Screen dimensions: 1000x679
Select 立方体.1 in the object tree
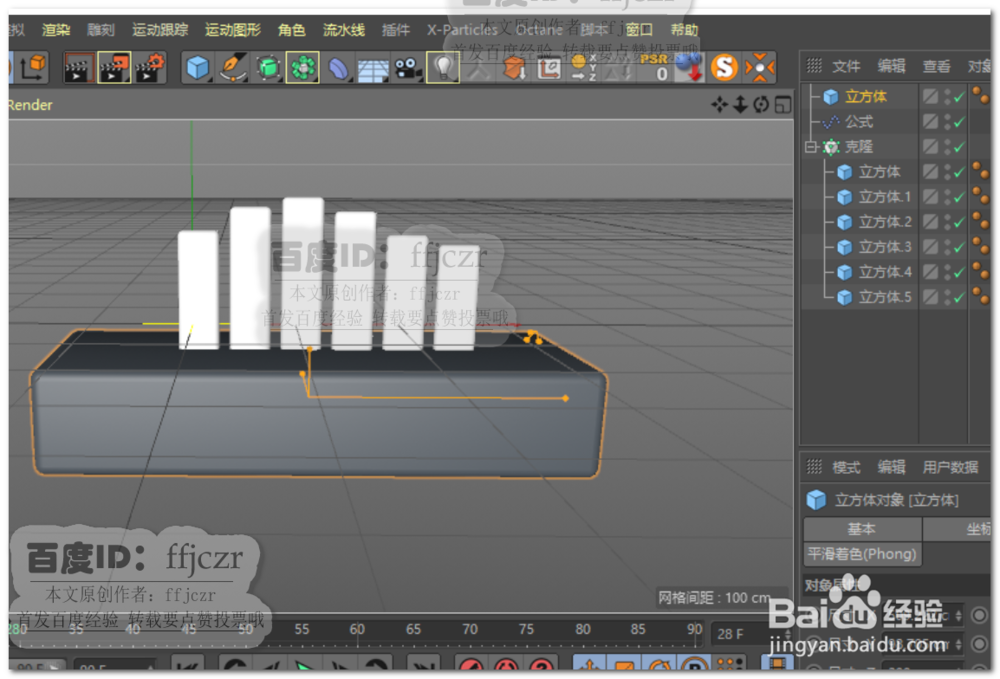click(x=885, y=197)
